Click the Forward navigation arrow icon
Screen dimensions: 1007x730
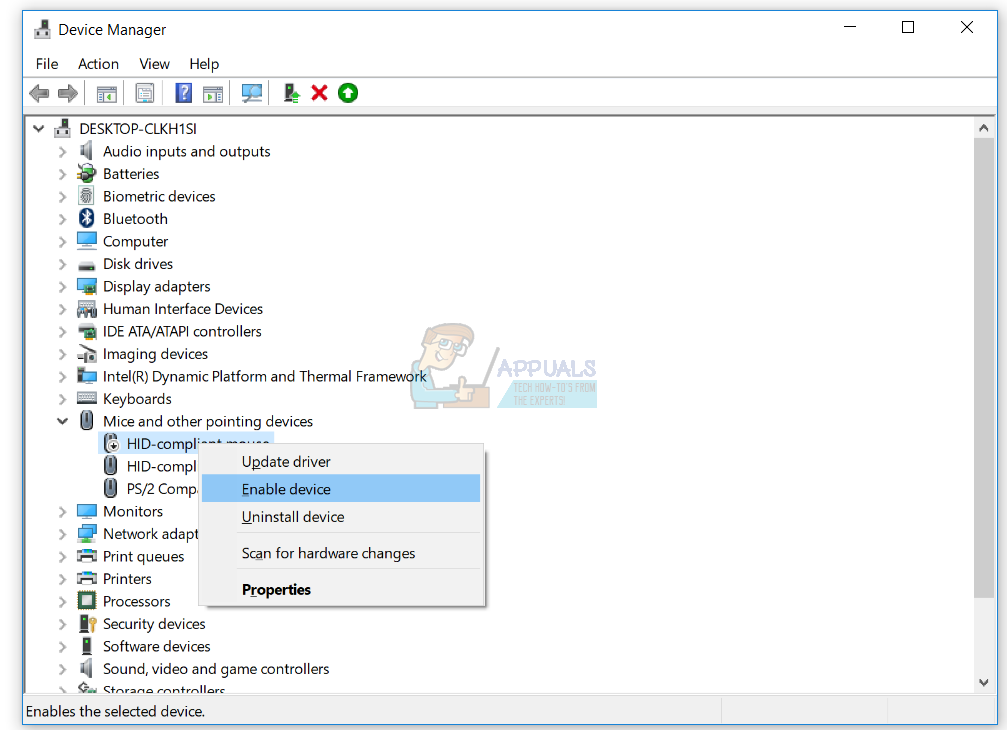tap(67, 92)
